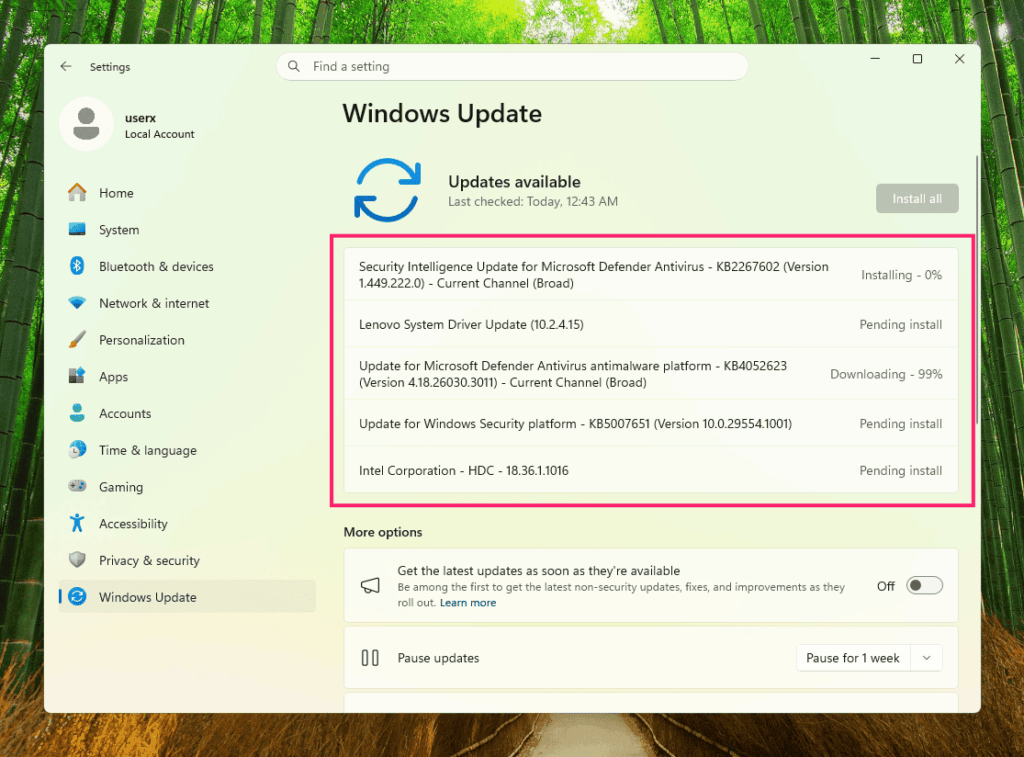Screen dimensions: 1024x757
Task: Open Gaming settings
Action: 187,487
